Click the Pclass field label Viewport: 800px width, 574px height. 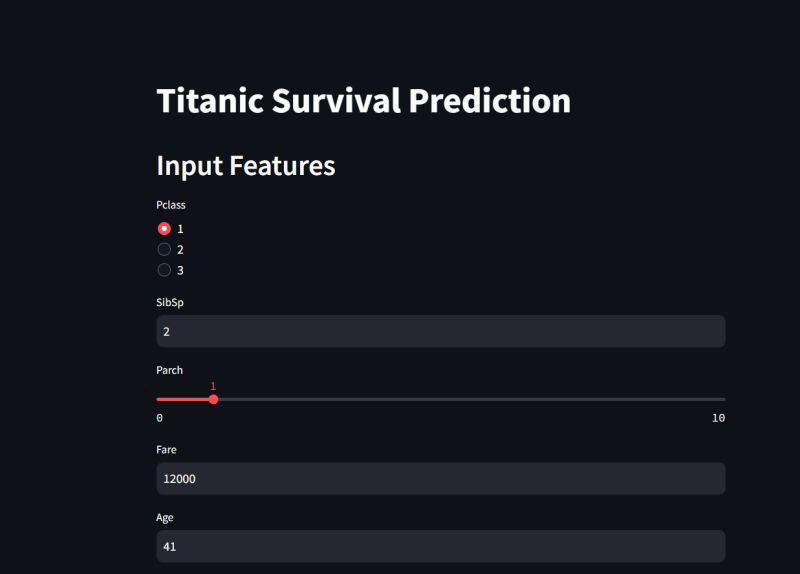click(171, 205)
